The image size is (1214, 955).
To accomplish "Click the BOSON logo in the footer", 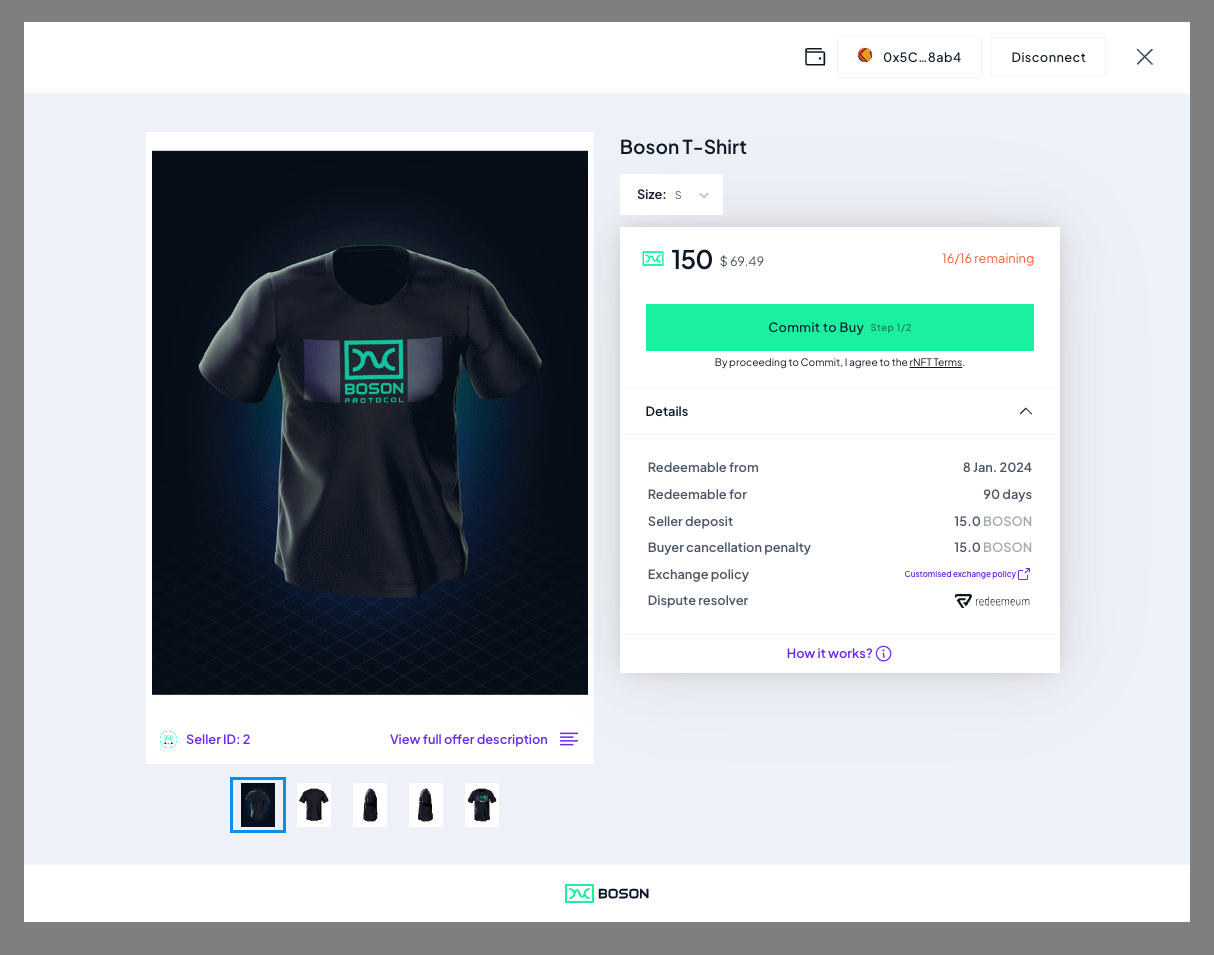I will pos(607,893).
